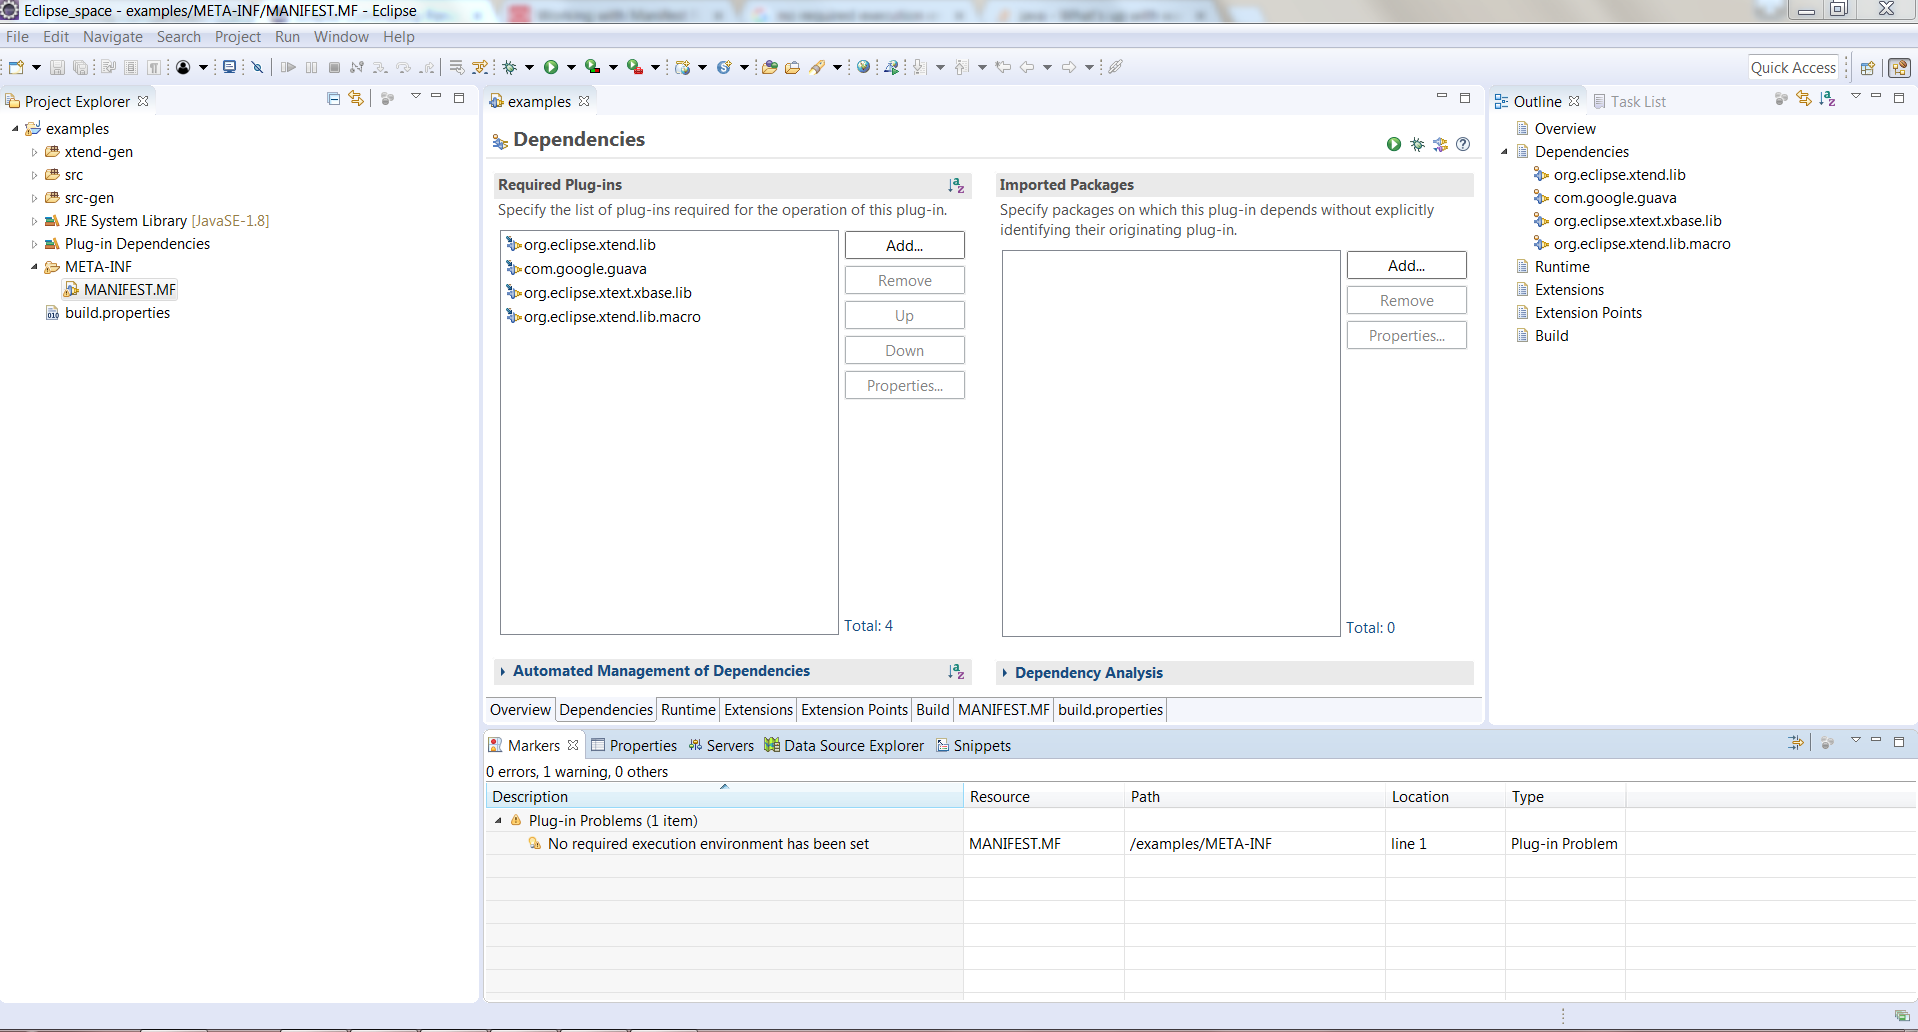Viewport: 1918px width, 1032px height.
Task: Launch an Eclipse application from Dependencies header
Action: pos(1394,144)
